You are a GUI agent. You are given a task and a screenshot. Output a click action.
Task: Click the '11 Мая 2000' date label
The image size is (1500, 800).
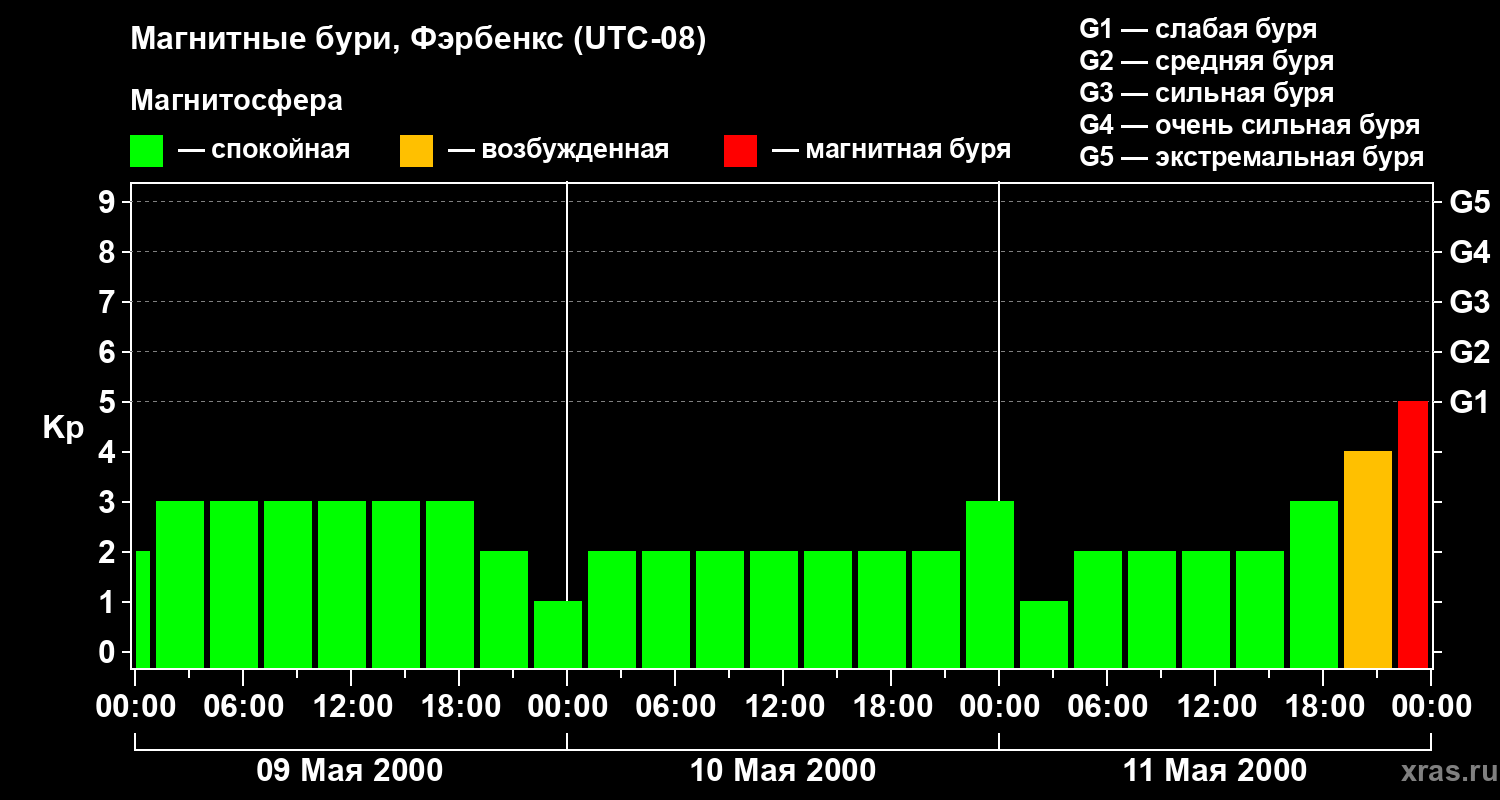click(1215, 770)
